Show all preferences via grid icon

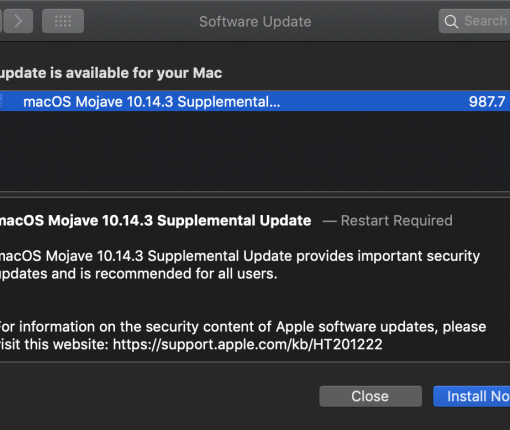pyautogui.click(x=63, y=21)
